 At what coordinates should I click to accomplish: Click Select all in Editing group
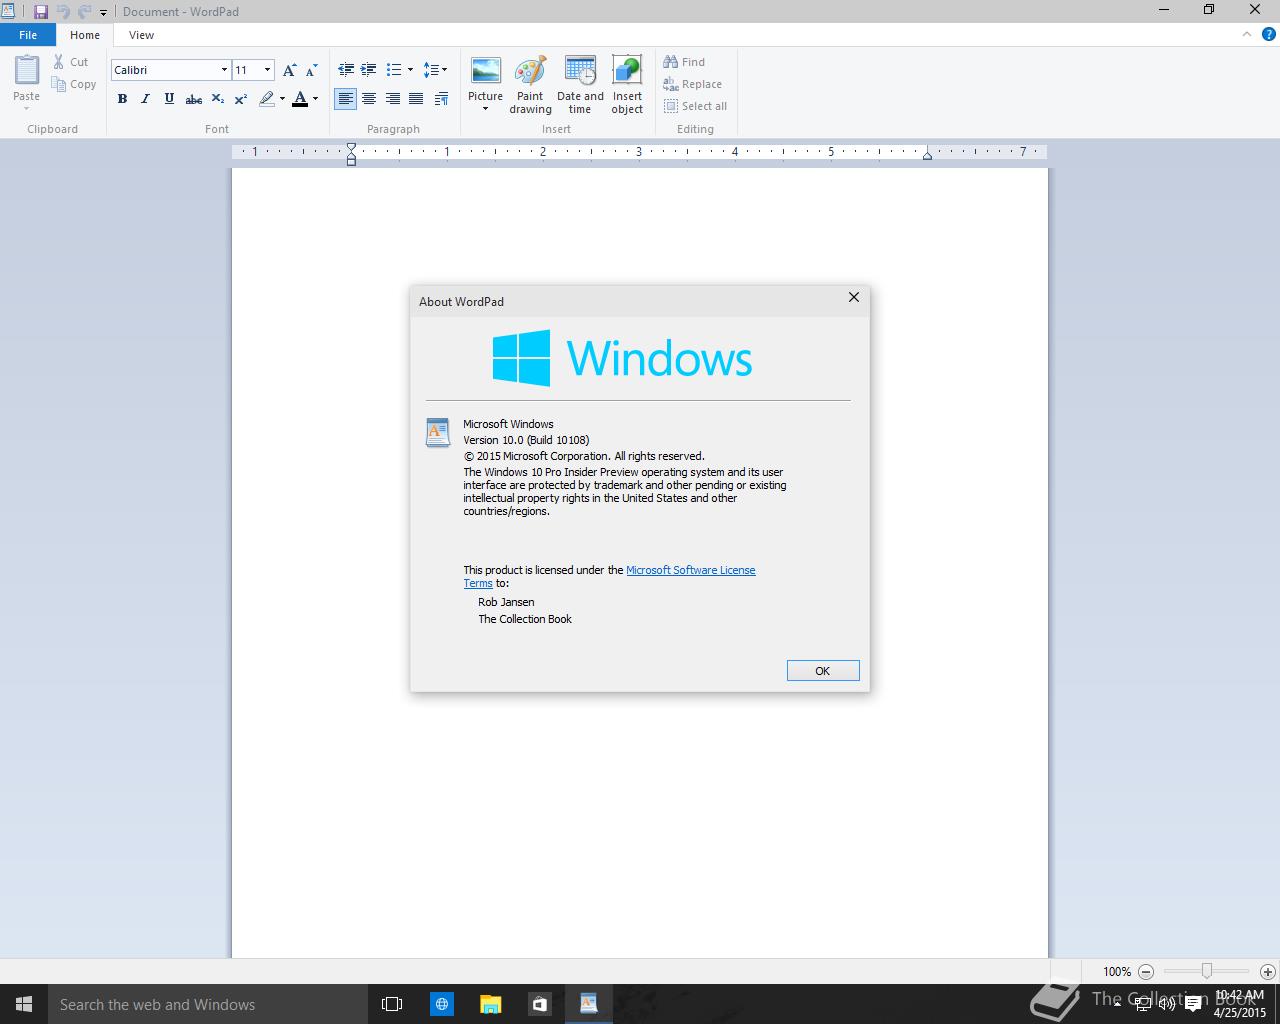695,106
